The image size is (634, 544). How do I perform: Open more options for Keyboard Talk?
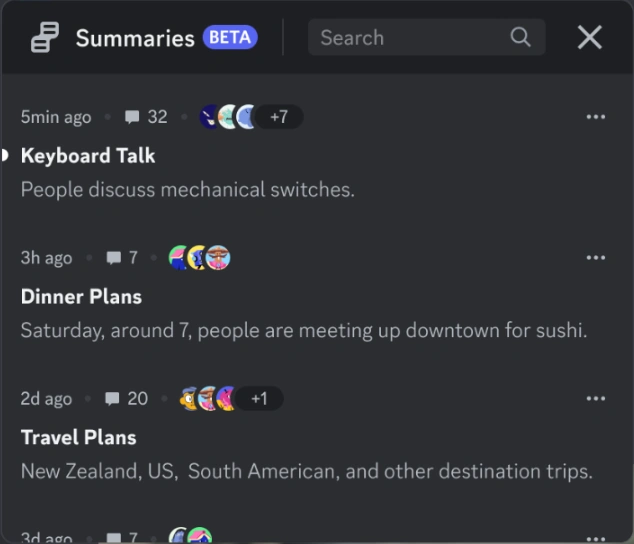coord(596,117)
